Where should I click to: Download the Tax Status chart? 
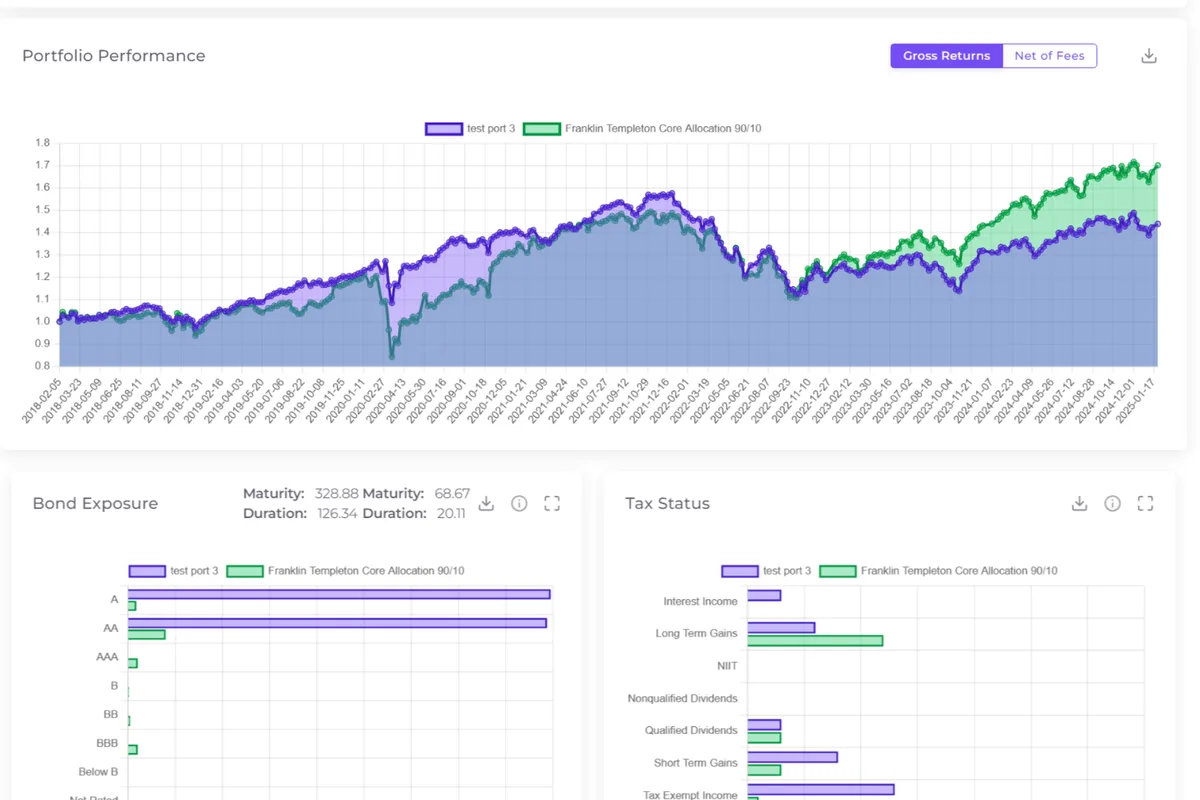1079,503
